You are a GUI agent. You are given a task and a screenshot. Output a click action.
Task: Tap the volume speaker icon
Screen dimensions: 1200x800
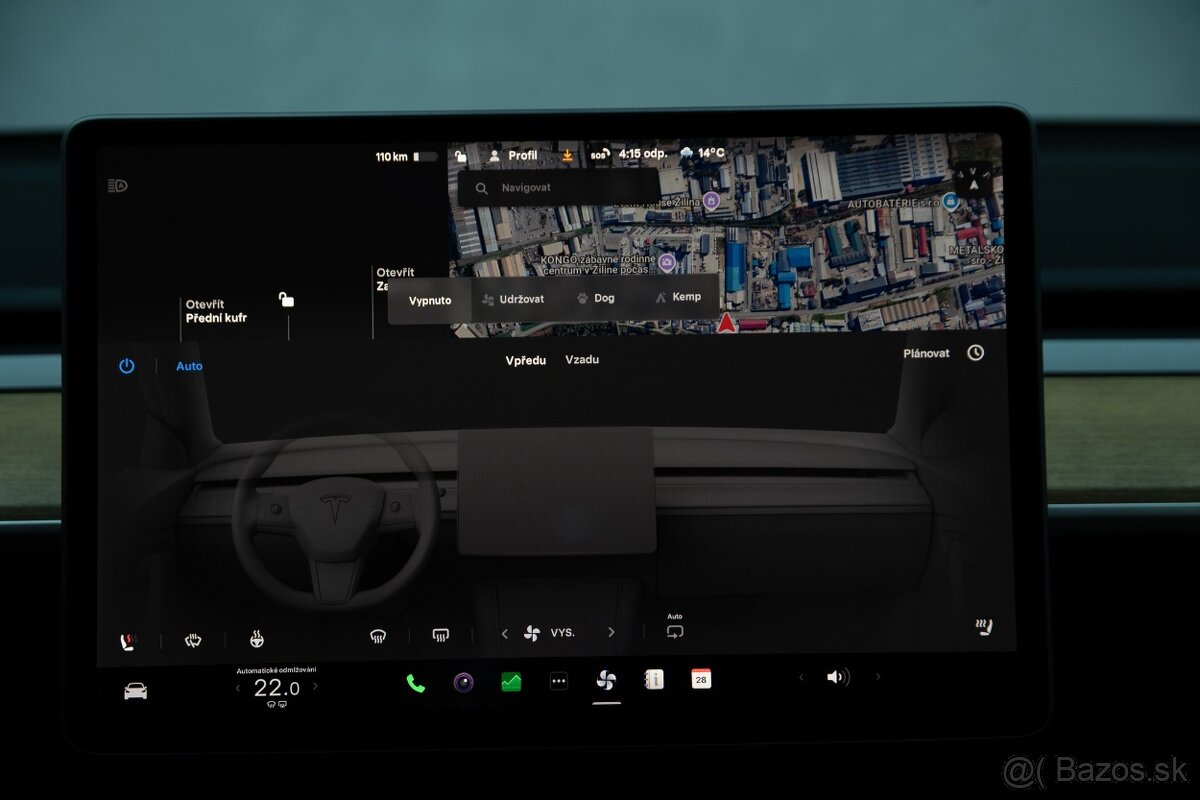coord(837,677)
